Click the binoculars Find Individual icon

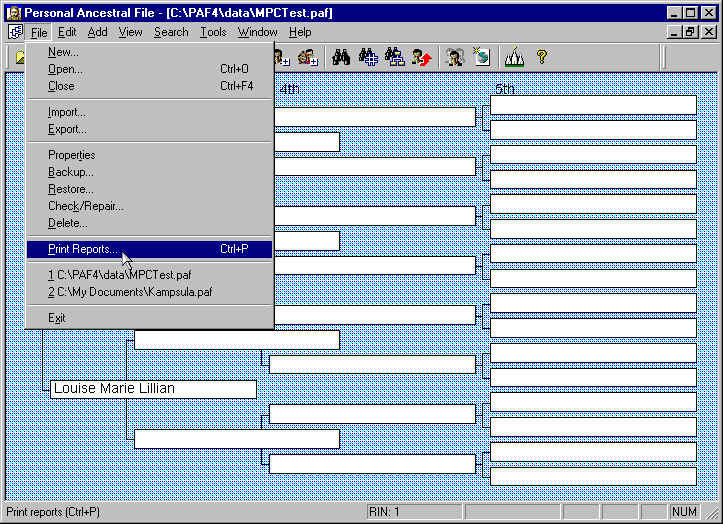point(340,57)
